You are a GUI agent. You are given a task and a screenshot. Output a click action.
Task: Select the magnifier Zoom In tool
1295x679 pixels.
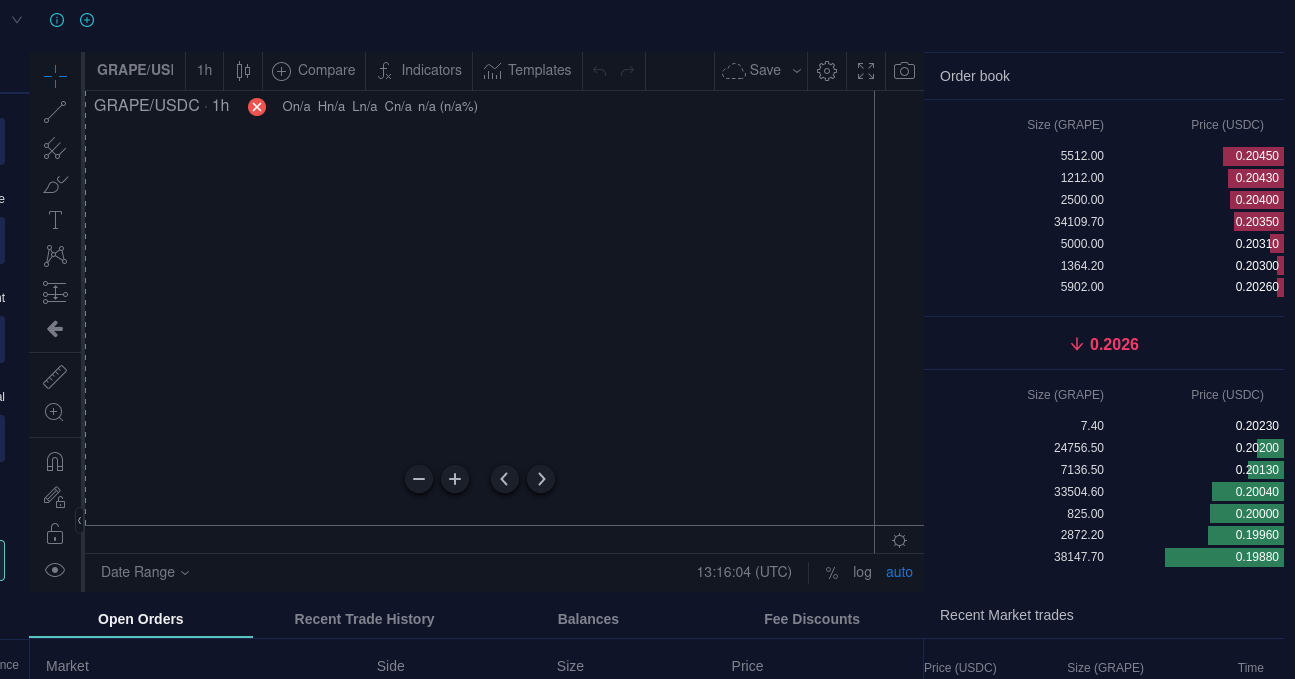tap(55, 412)
